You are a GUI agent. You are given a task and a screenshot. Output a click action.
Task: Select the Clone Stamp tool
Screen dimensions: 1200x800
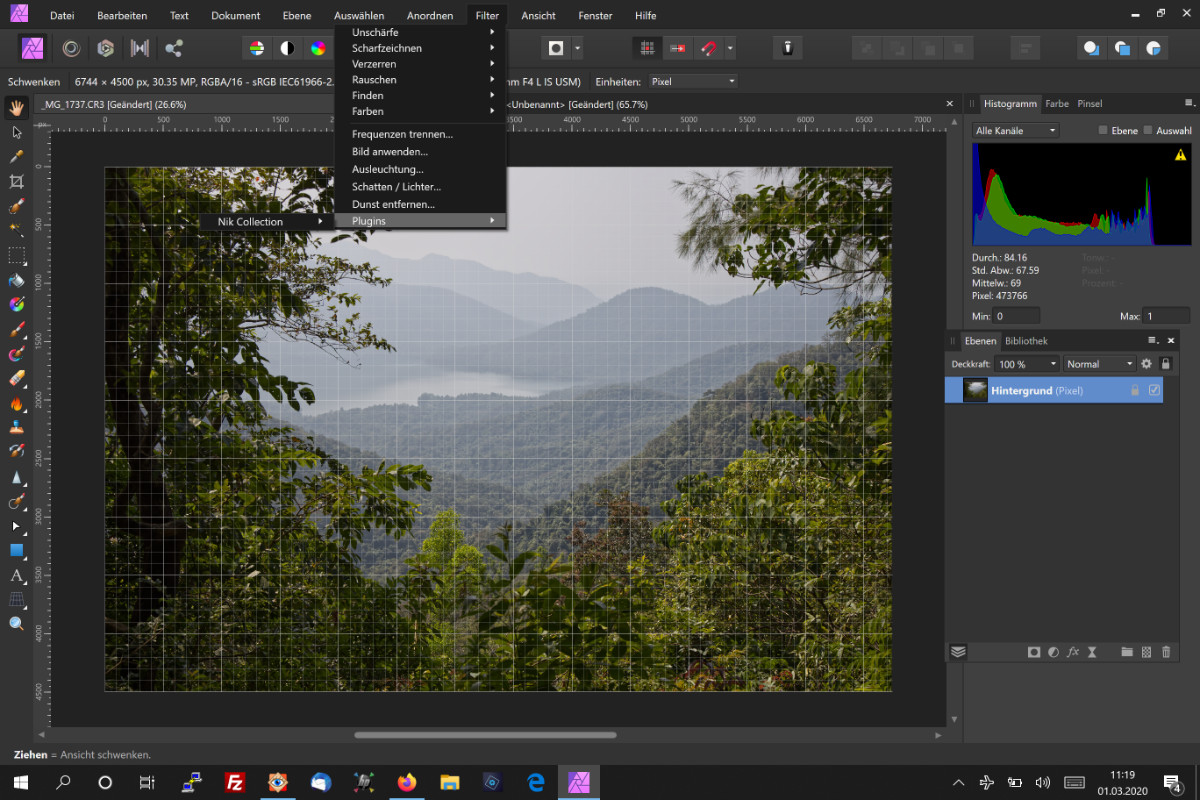[16, 427]
